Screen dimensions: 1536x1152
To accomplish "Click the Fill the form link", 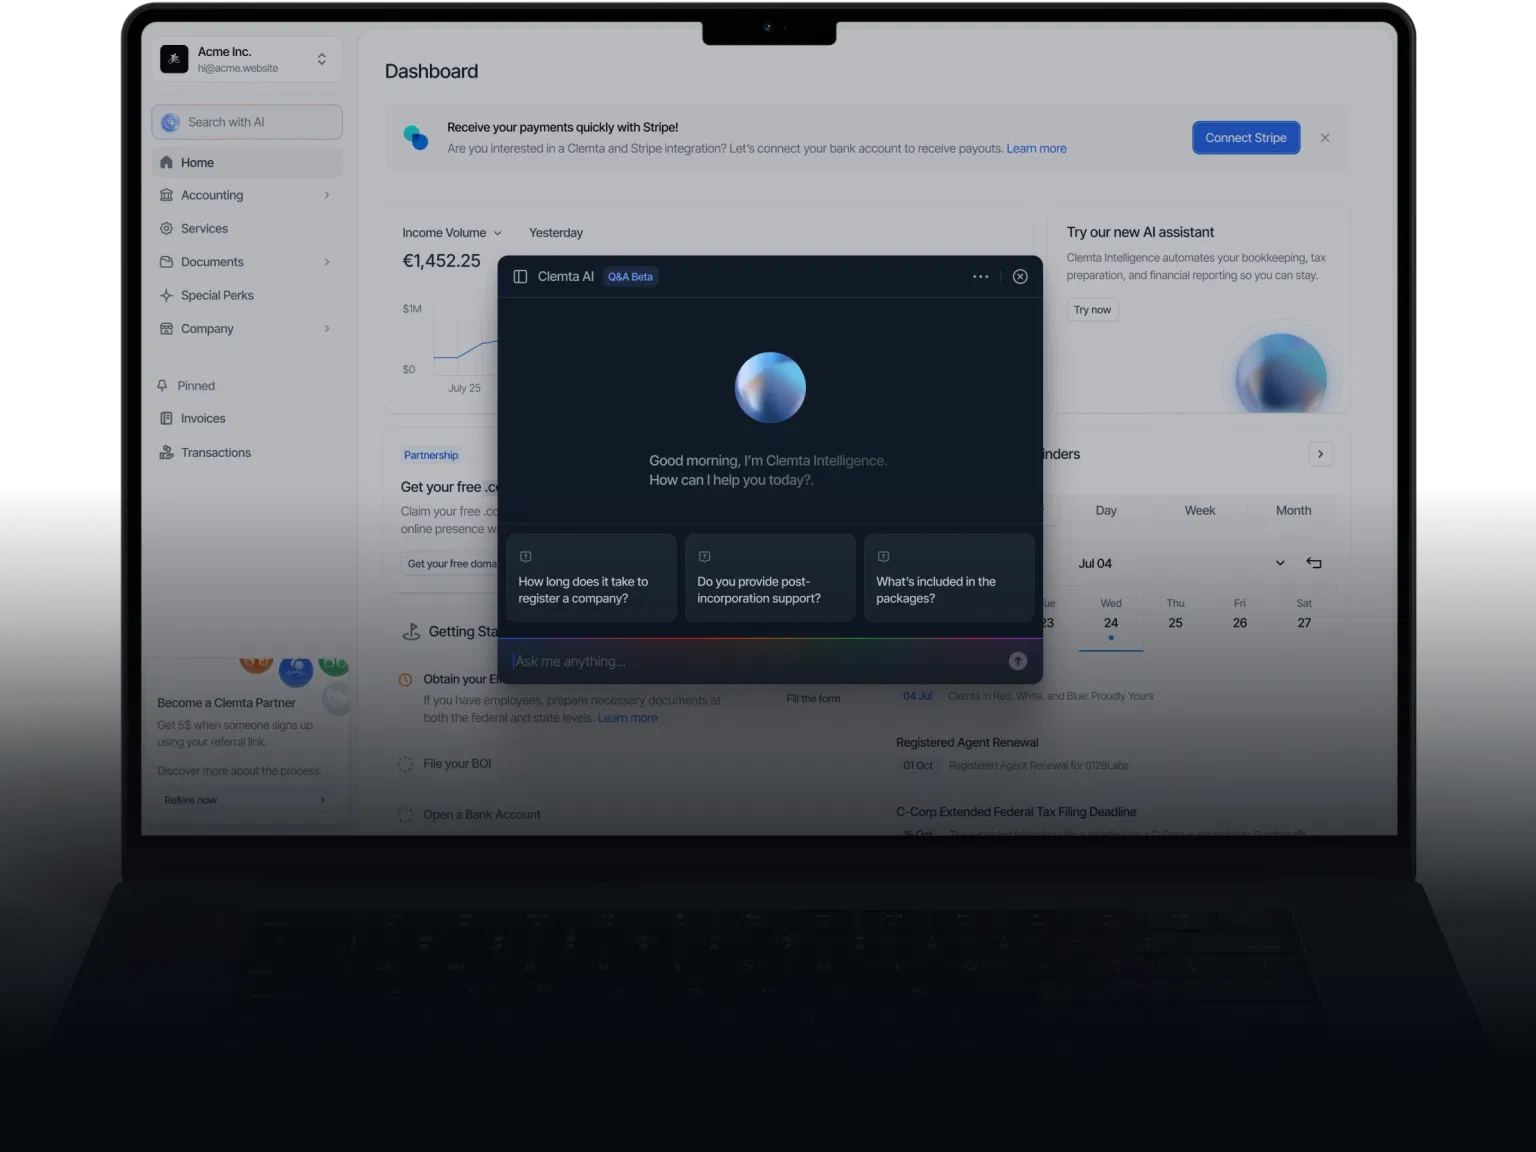I will [x=813, y=699].
